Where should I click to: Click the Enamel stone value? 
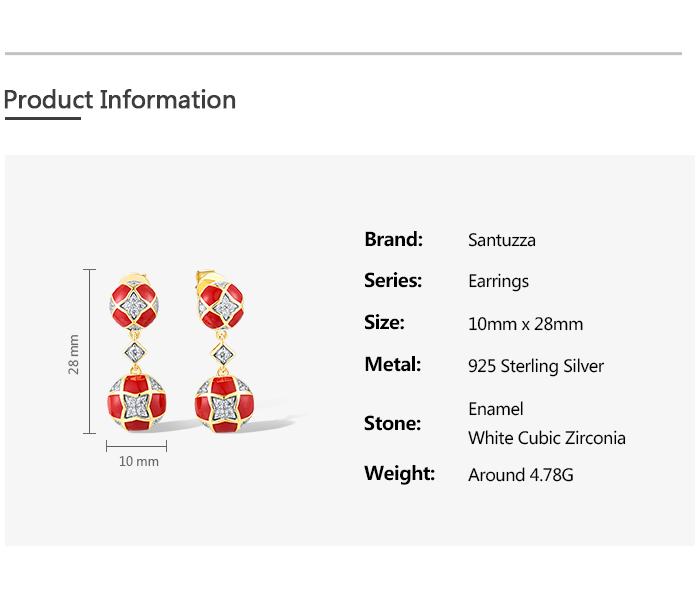tap(495, 409)
